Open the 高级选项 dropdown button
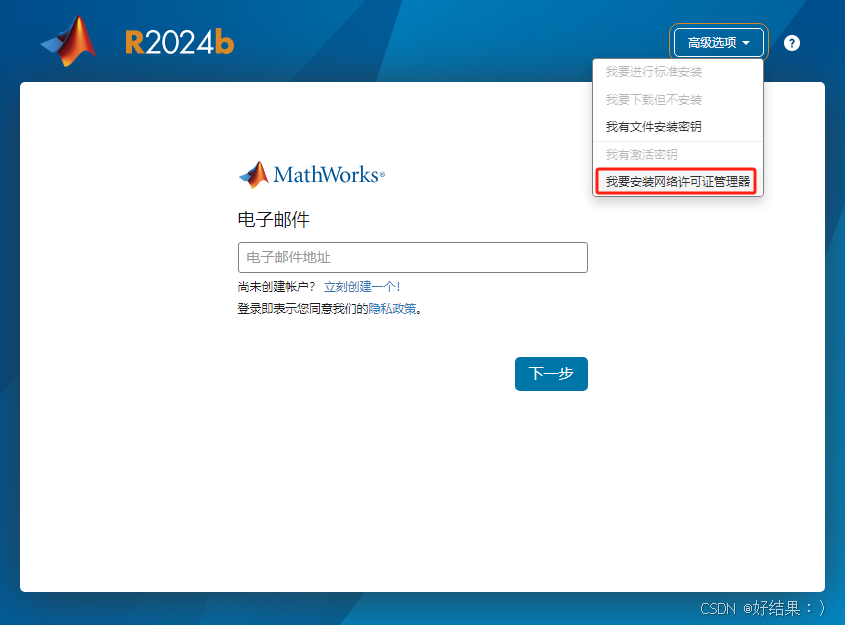The image size is (845, 625). (x=718, y=43)
